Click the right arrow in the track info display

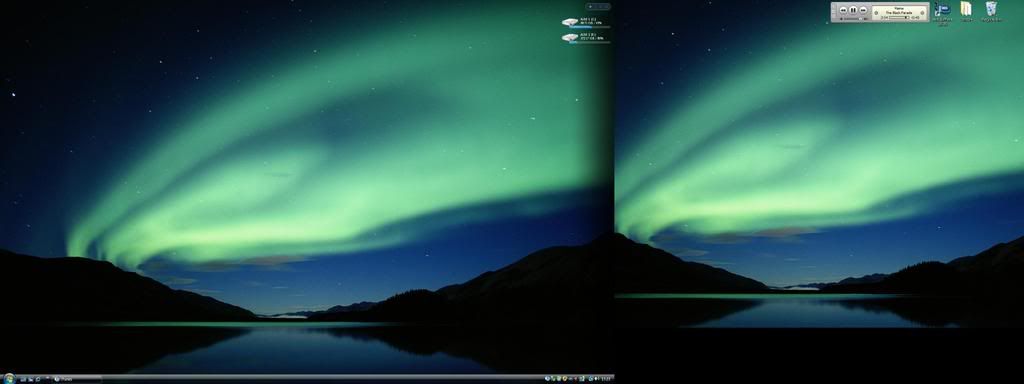(x=923, y=12)
